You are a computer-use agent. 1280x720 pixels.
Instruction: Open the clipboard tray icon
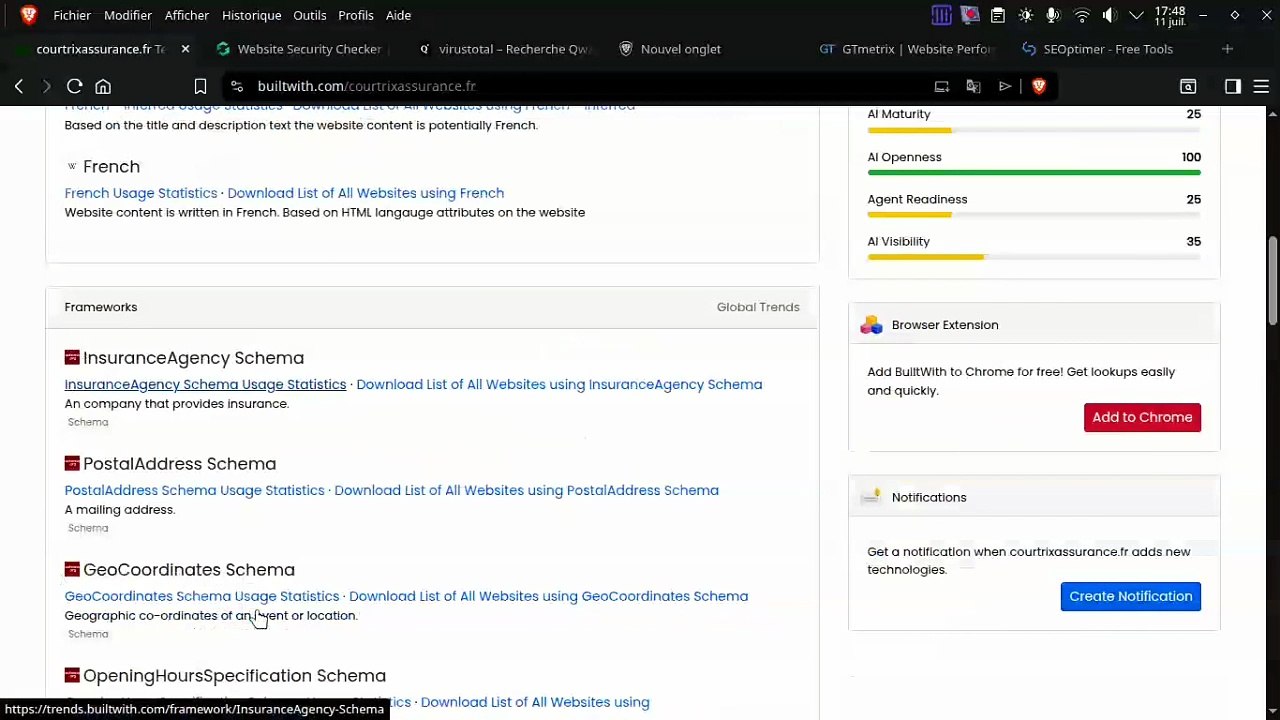pyautogui.click(x=998, y=15)
